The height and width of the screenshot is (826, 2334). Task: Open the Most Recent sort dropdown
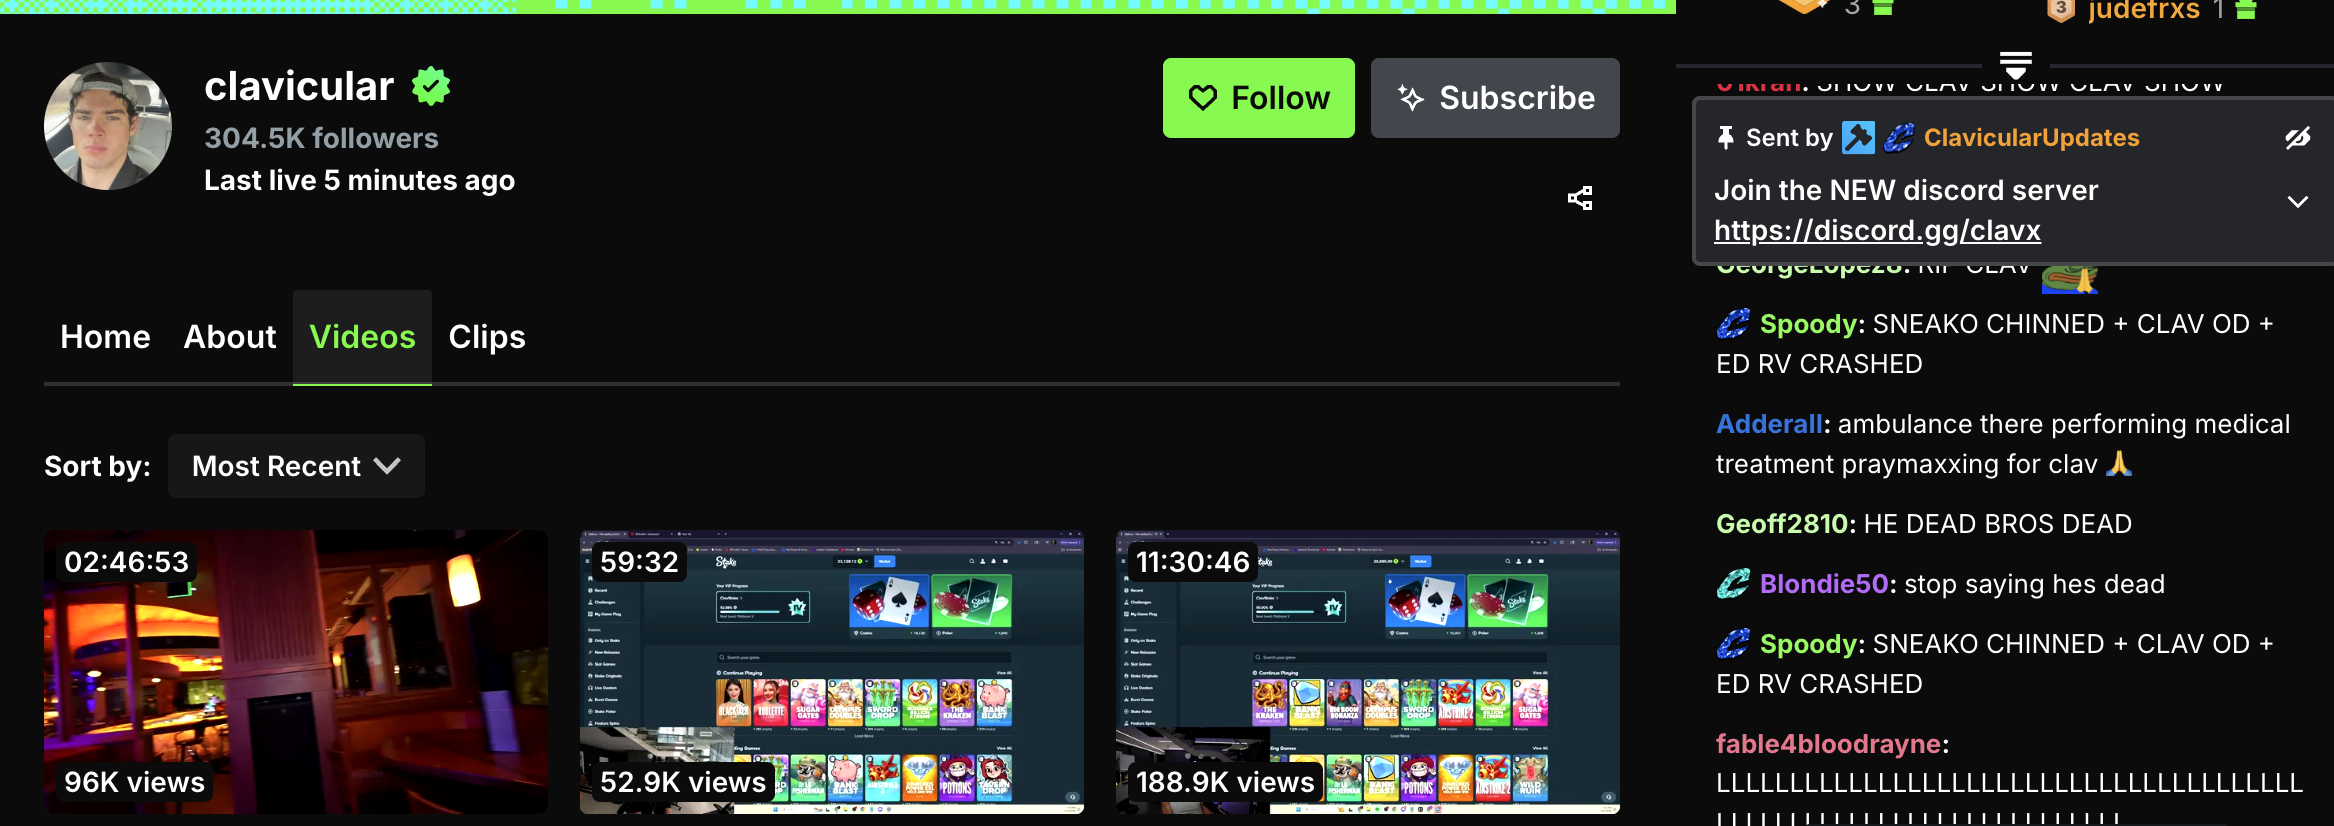[x=296, y=466]
